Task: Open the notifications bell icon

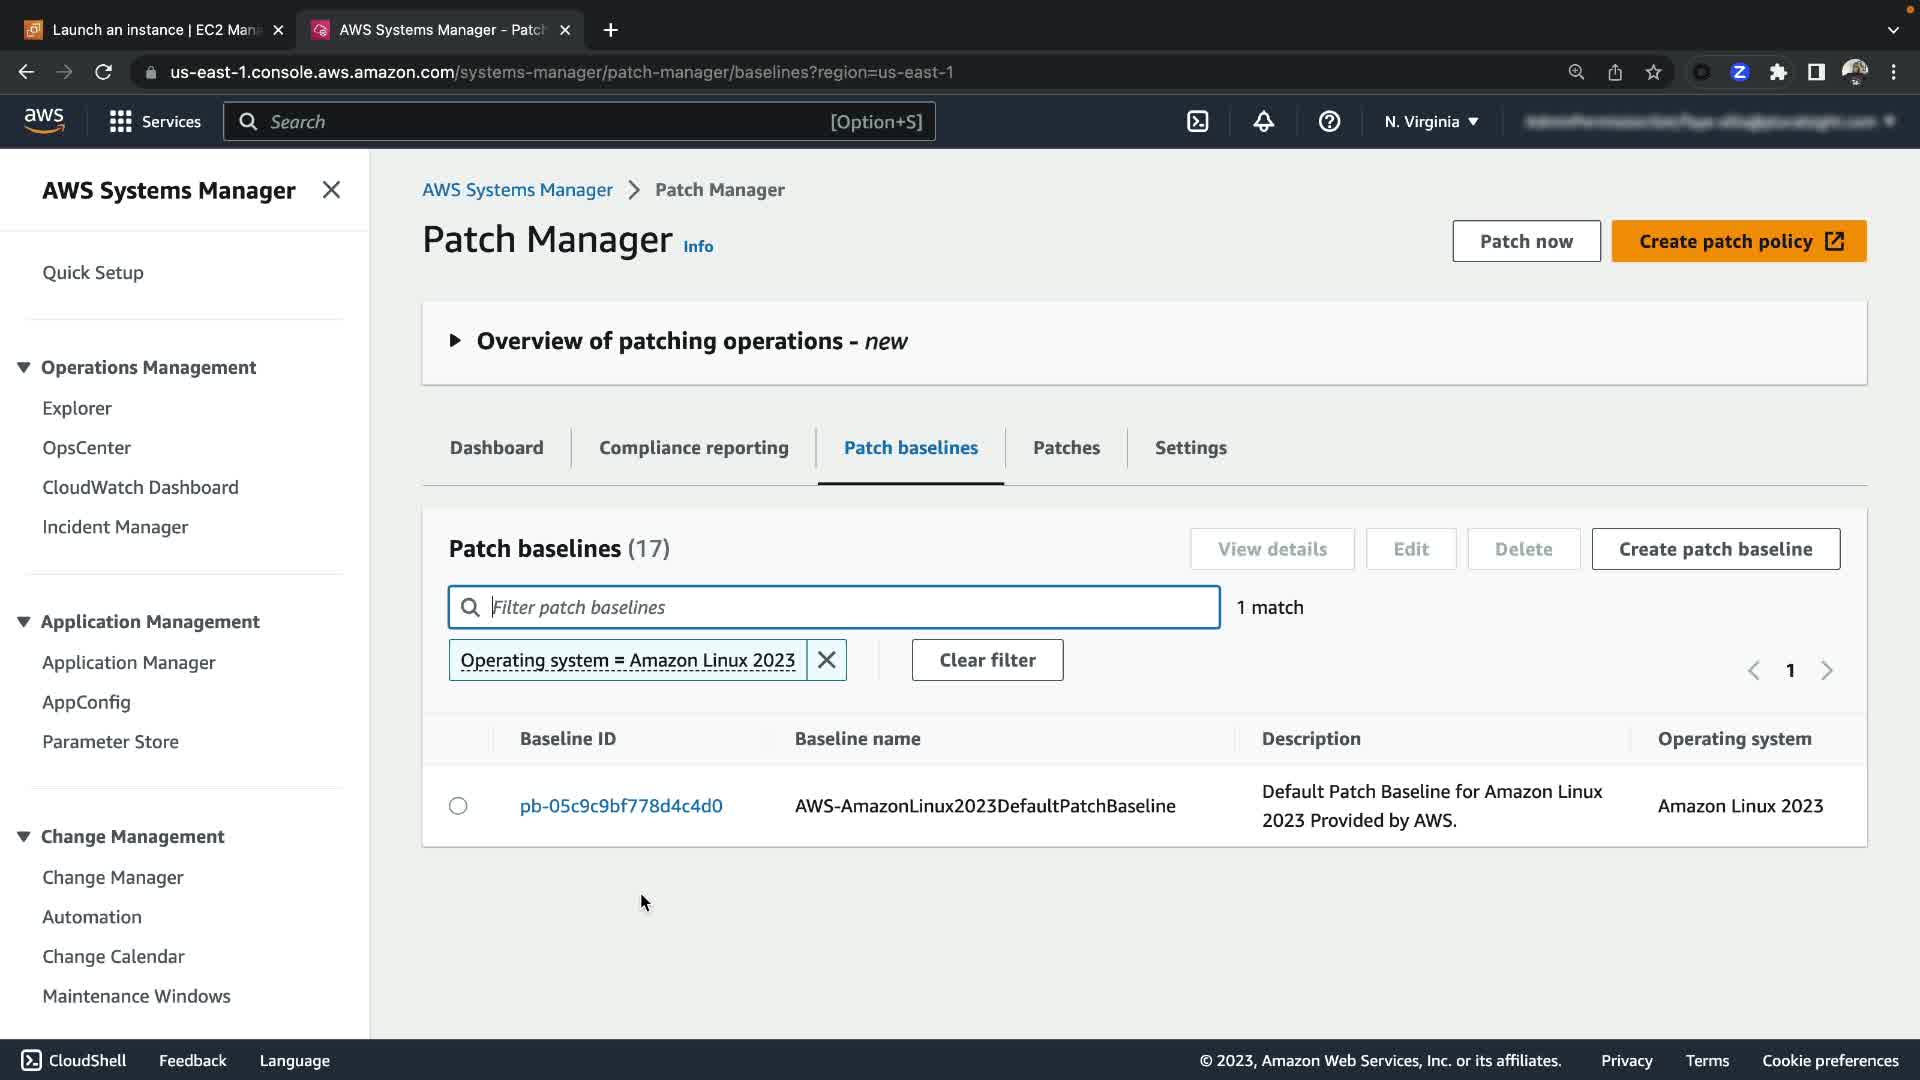Action: [1263, 121]
